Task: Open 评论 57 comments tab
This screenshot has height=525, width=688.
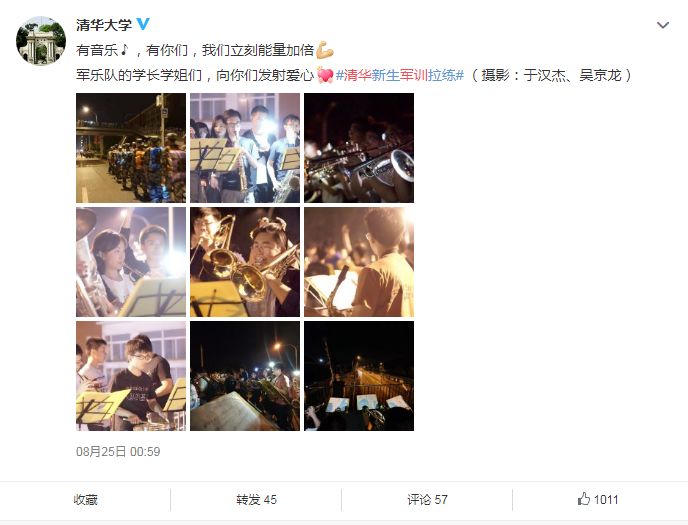Action: click(x=427, y=500)
